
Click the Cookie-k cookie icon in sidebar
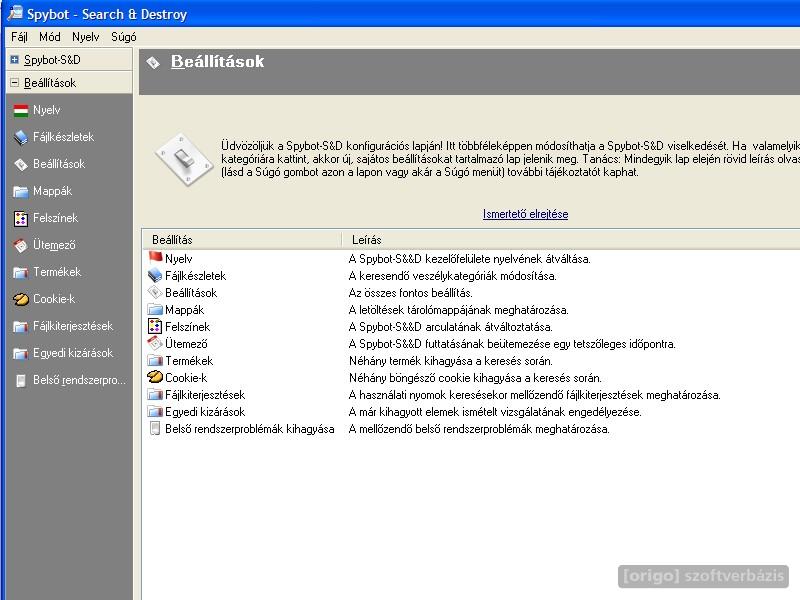21,299
